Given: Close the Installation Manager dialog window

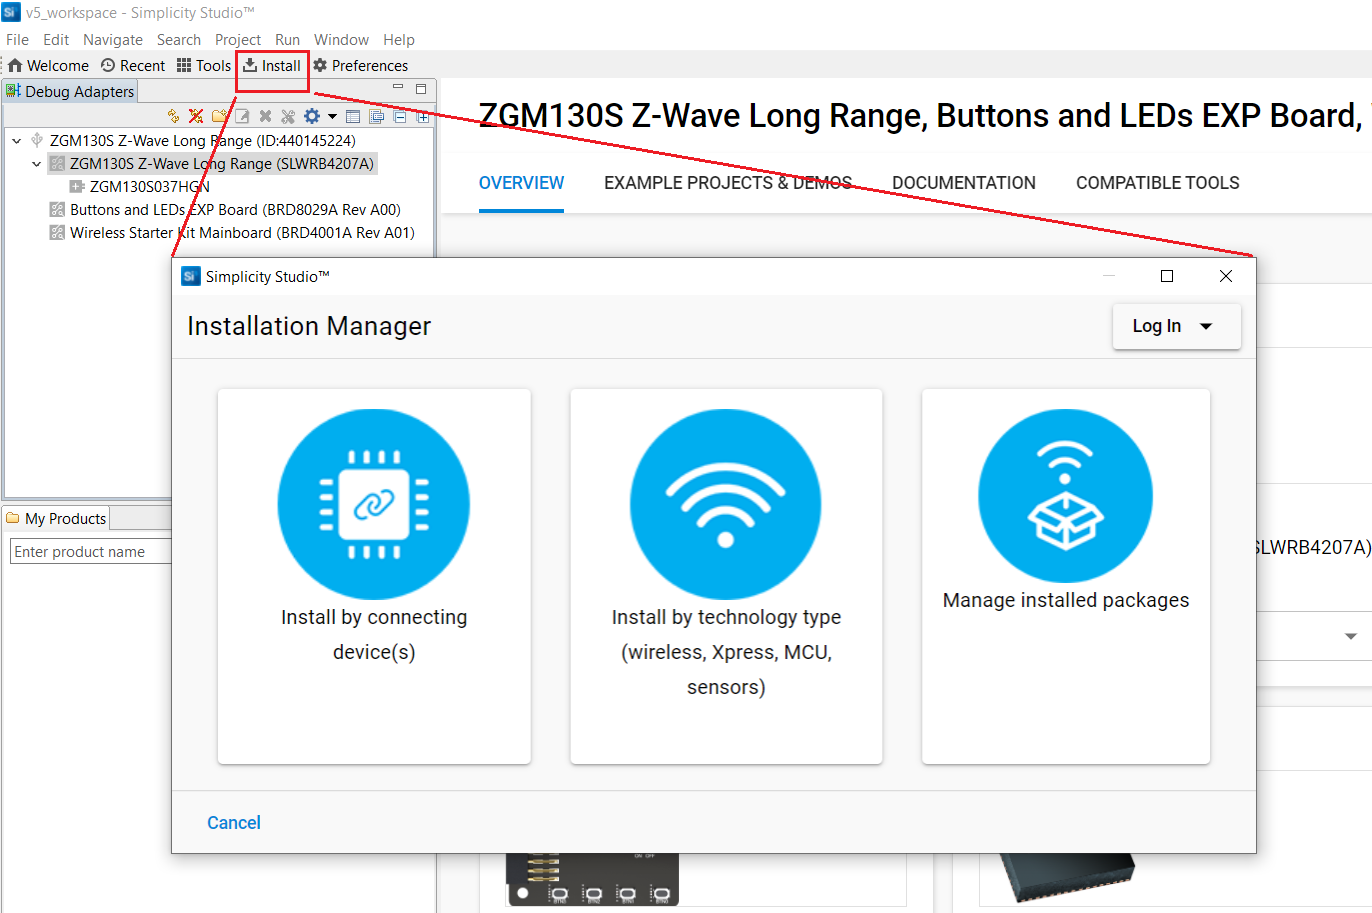Looking at the screenshot, I should (x=1226, y=276).
